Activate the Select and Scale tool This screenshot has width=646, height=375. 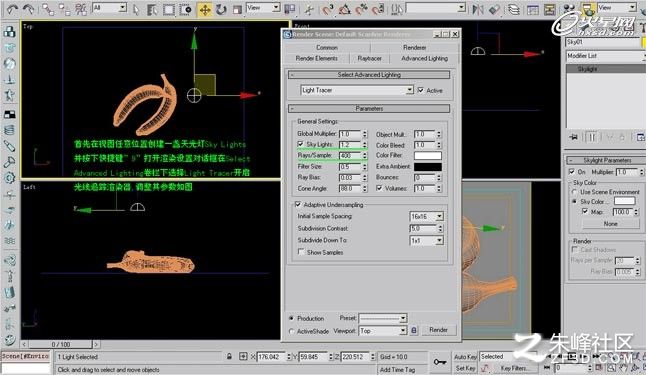point(237,9)
